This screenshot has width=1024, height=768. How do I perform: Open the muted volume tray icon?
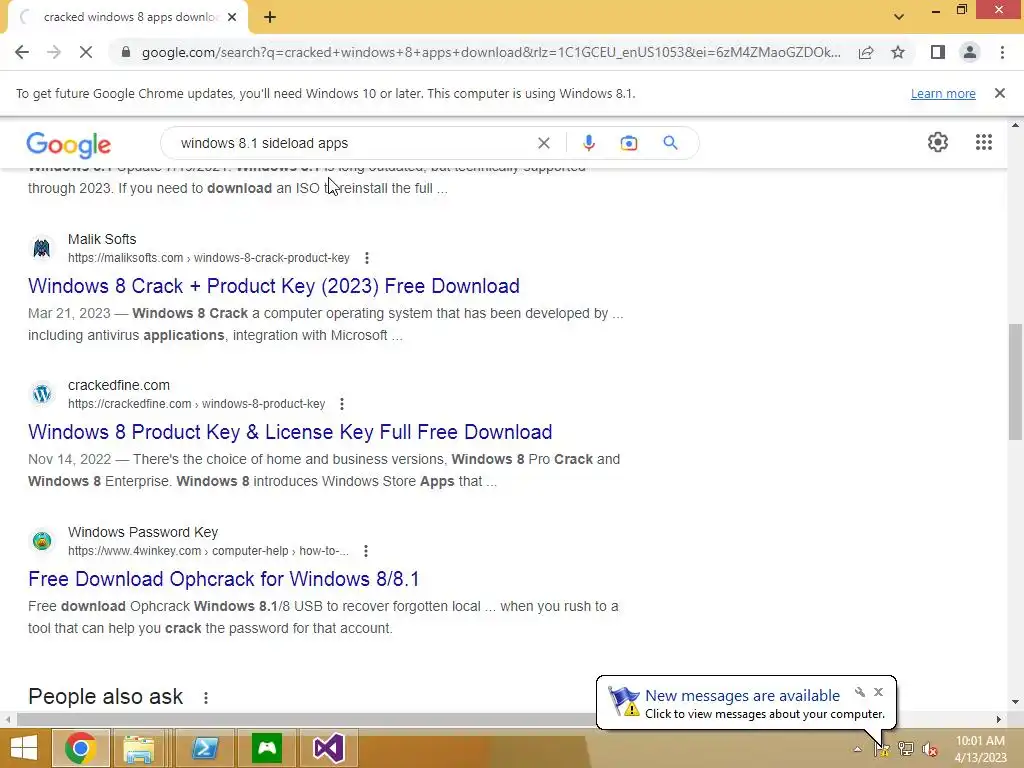pyautogui.click(x=929, y=748)
